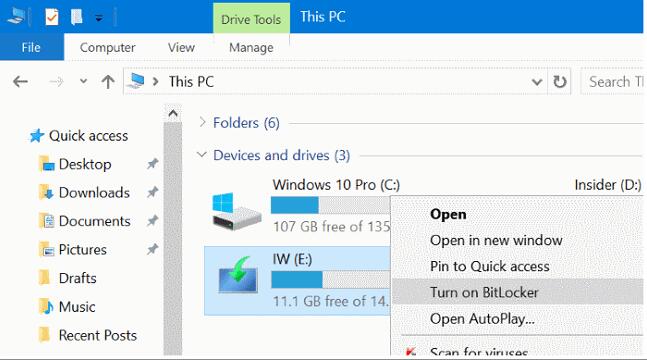
Task: Click the Music folder icon
Action: click(x=46, y=306)
